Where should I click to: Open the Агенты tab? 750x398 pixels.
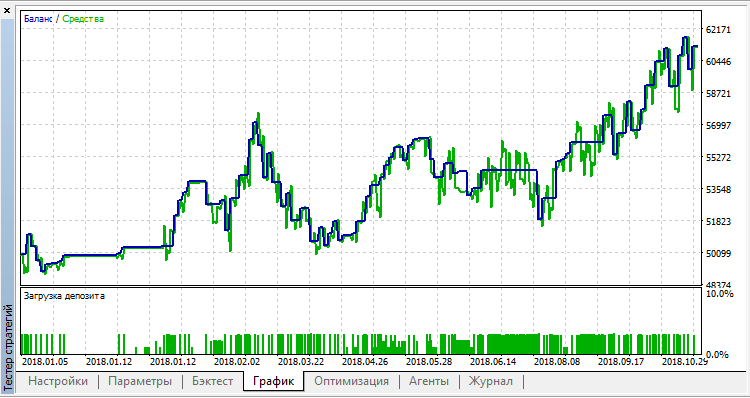click(x=429, y=381)
